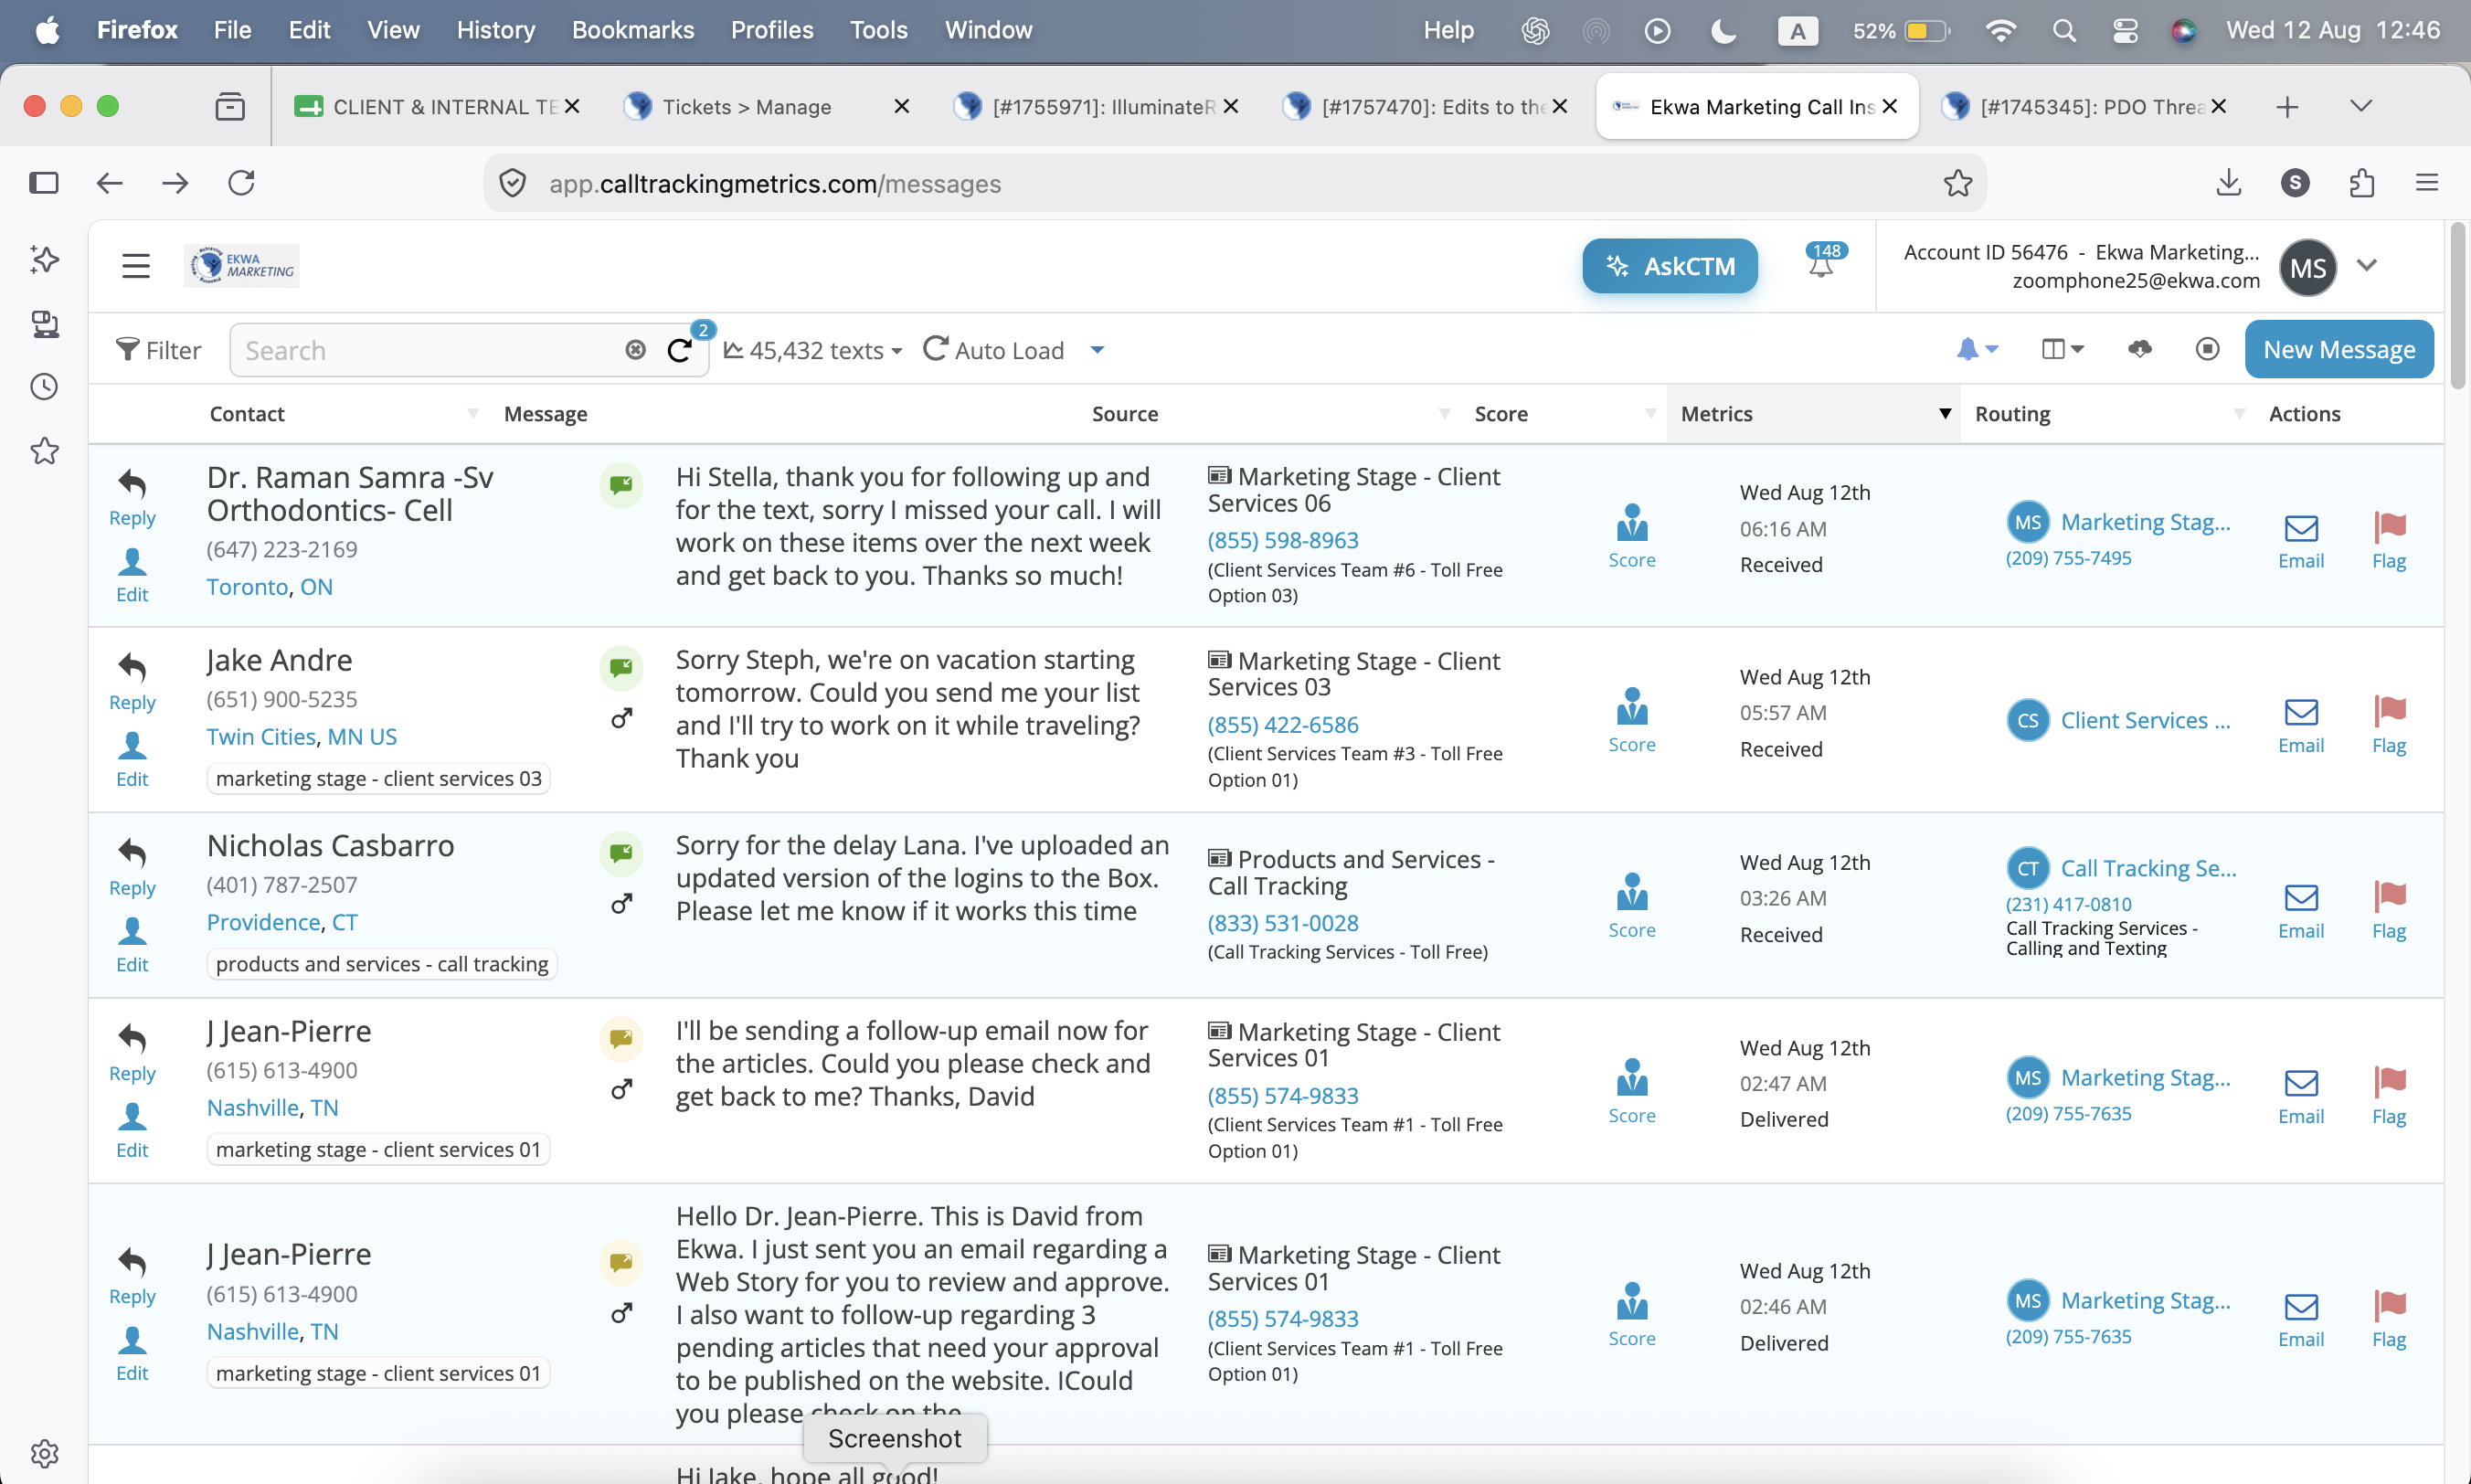Image resolution: width=2471 pixels, height=1484 pixels.
Task: Open the Metrics column sort arrow
Action: [1945, 413]
